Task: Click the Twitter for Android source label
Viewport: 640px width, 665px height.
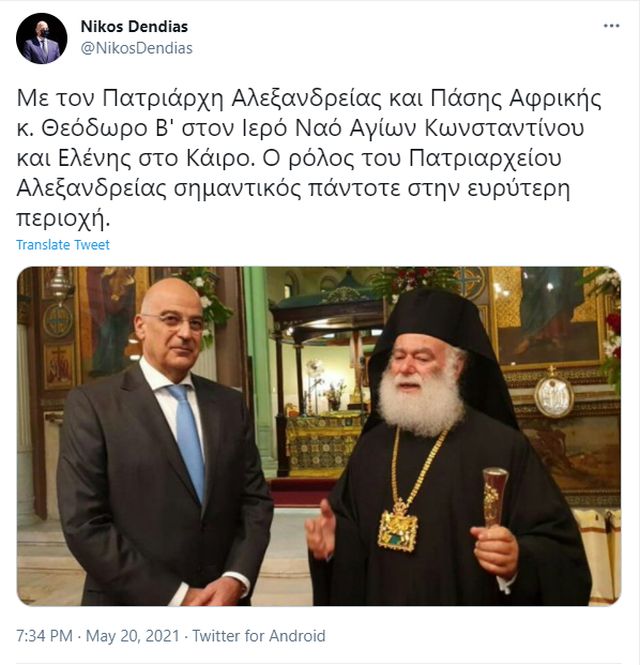Action: click(259, 636)
